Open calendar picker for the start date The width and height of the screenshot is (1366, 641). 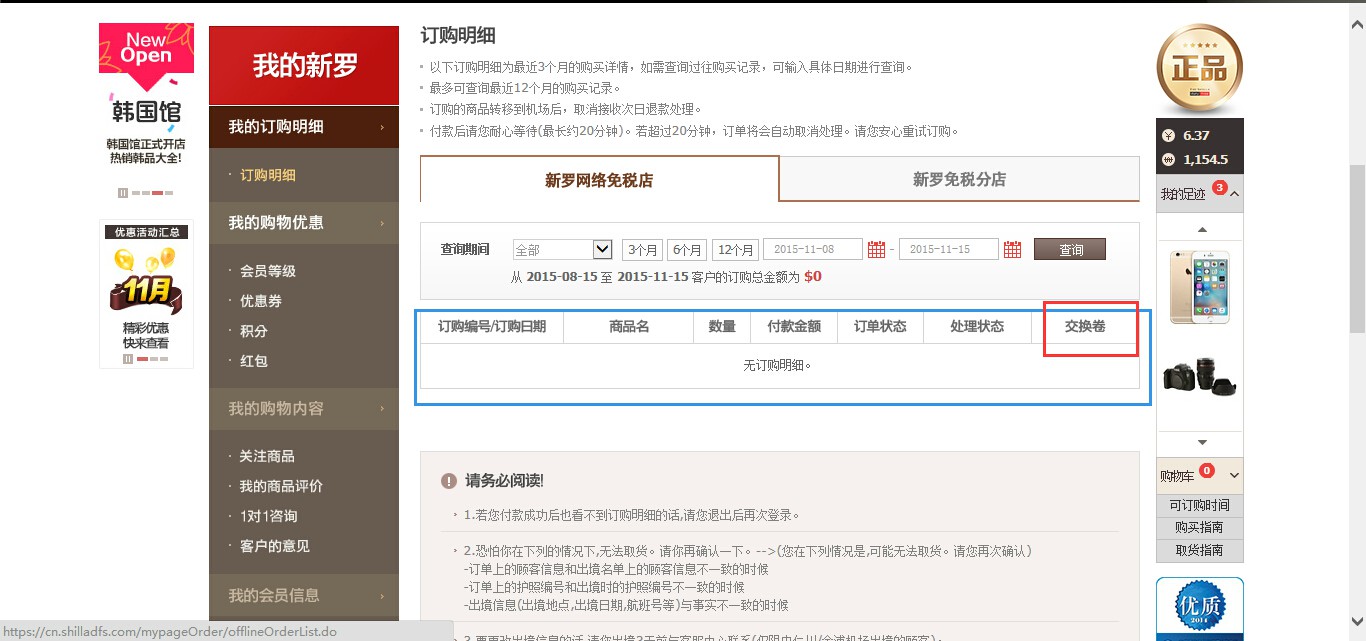pyautogui.click(x=877, y=249)
